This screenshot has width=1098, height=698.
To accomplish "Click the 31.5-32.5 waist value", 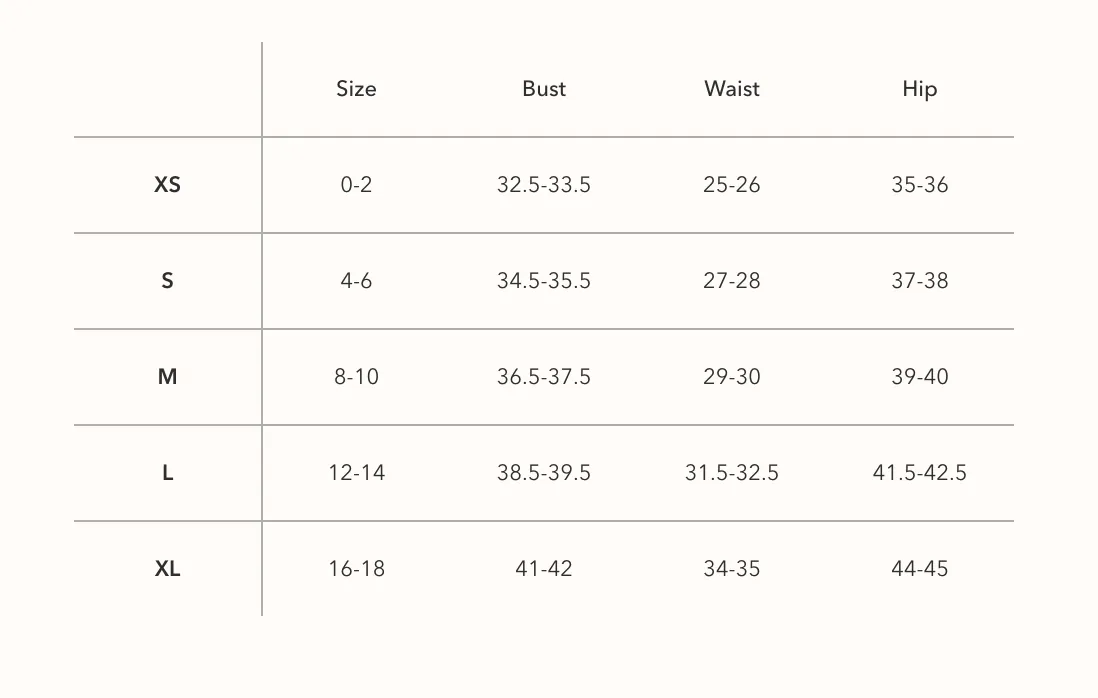I will 732,473.
